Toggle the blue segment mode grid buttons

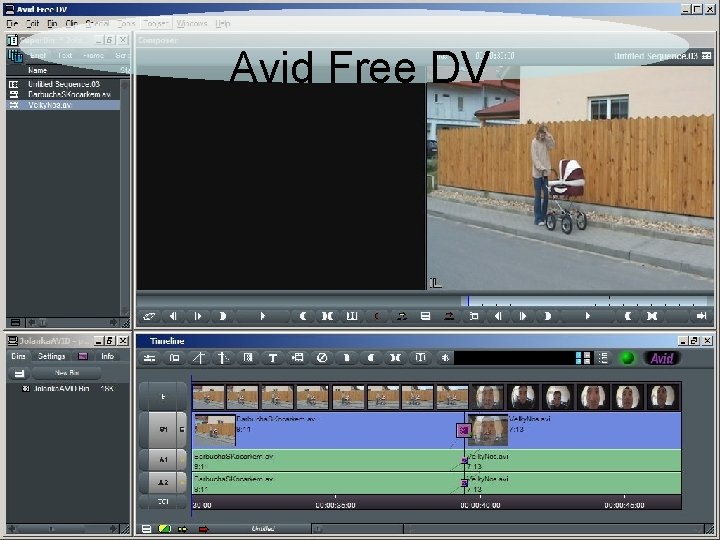[x=583, y=358]
